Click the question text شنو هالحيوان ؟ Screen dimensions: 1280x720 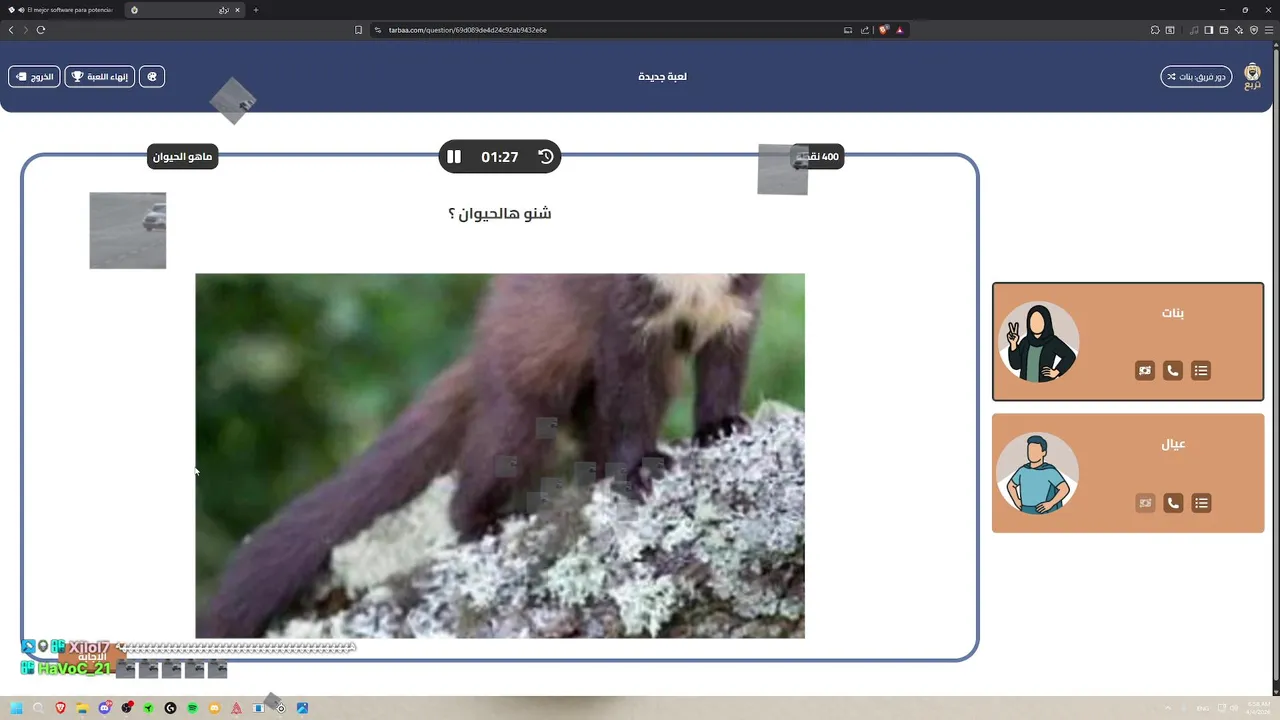(x=500, y=213)
